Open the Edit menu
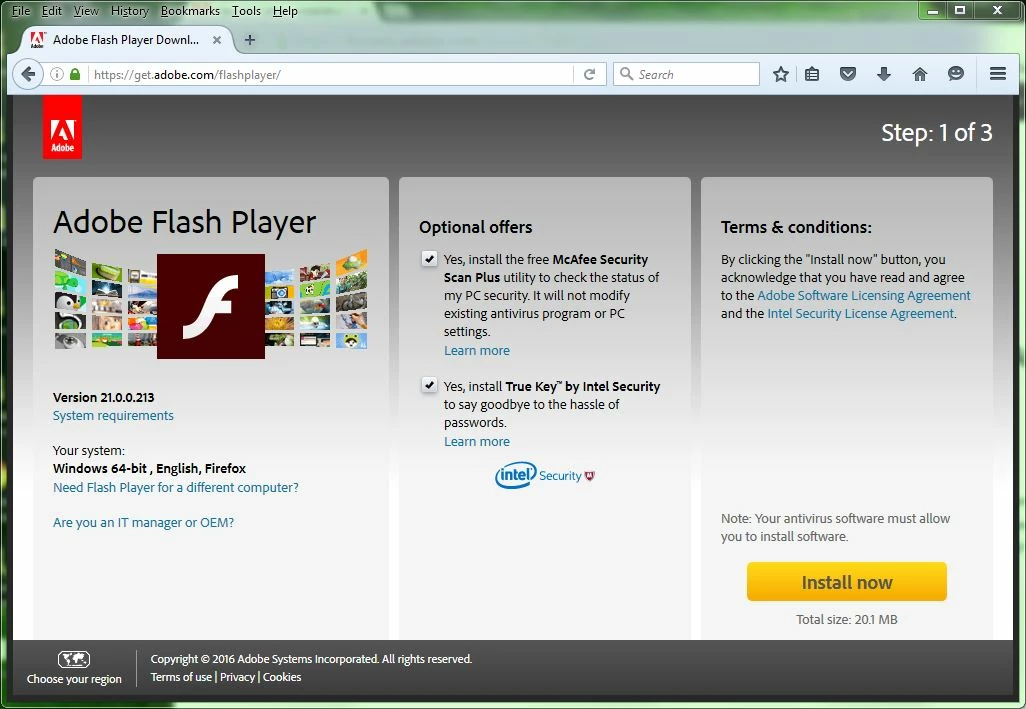1026x709 pixels. click(52, 11)
